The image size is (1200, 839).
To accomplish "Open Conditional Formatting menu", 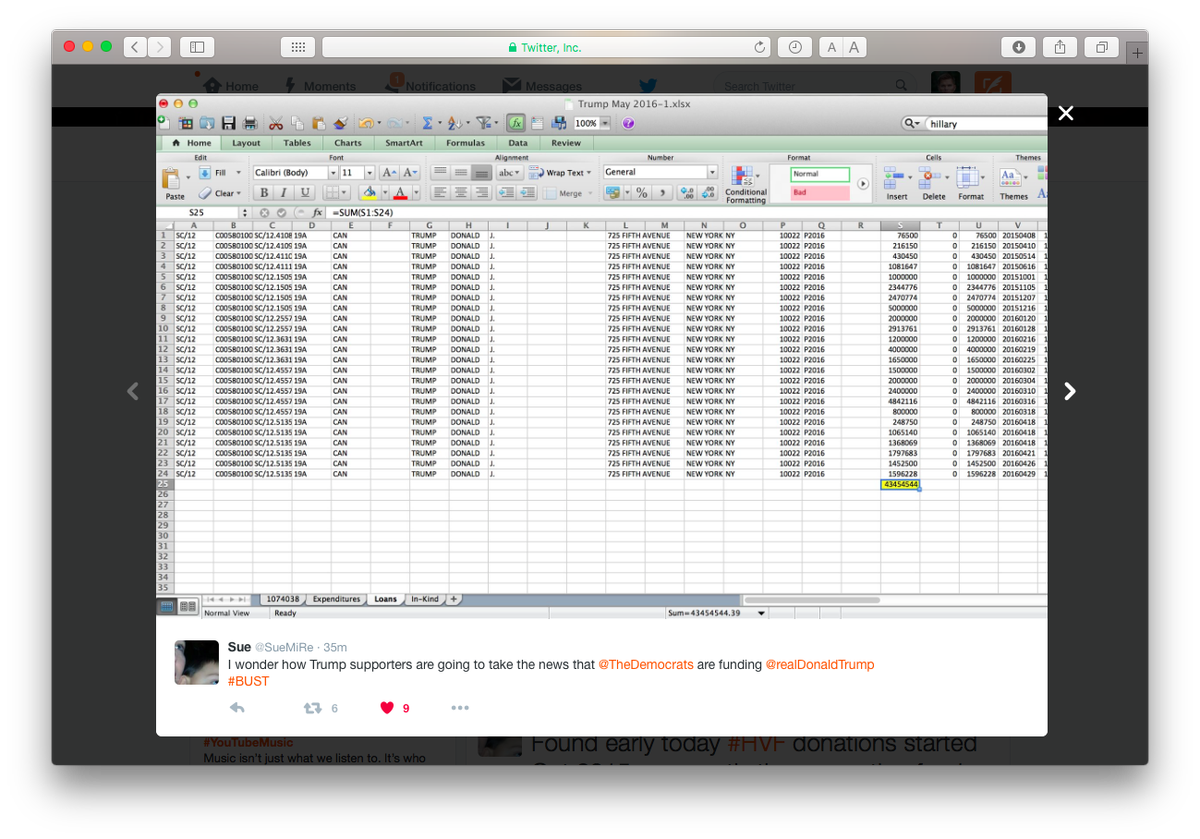I will 745,186.
